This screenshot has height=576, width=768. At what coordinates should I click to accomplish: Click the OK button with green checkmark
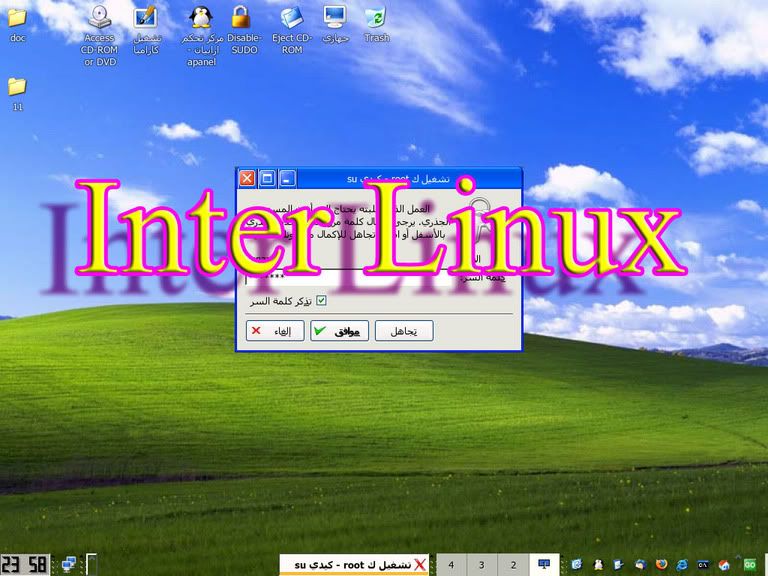click(x=339, y=331)
